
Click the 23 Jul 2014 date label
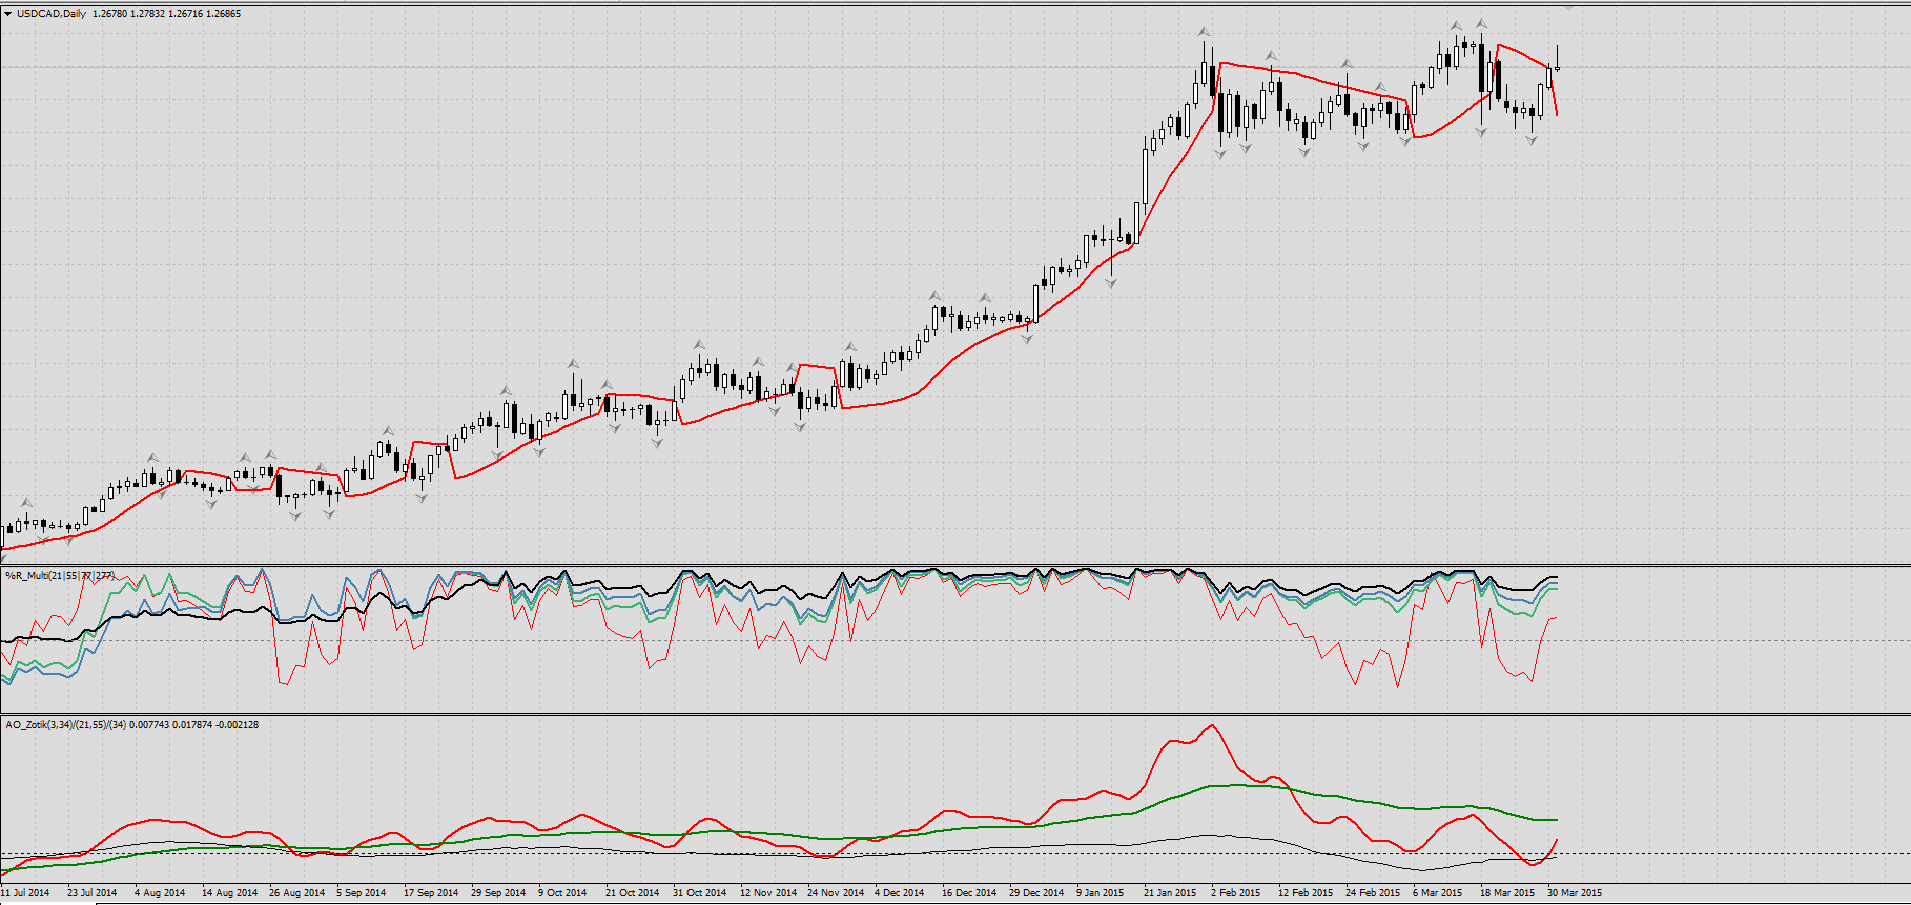tap(92, 893)
